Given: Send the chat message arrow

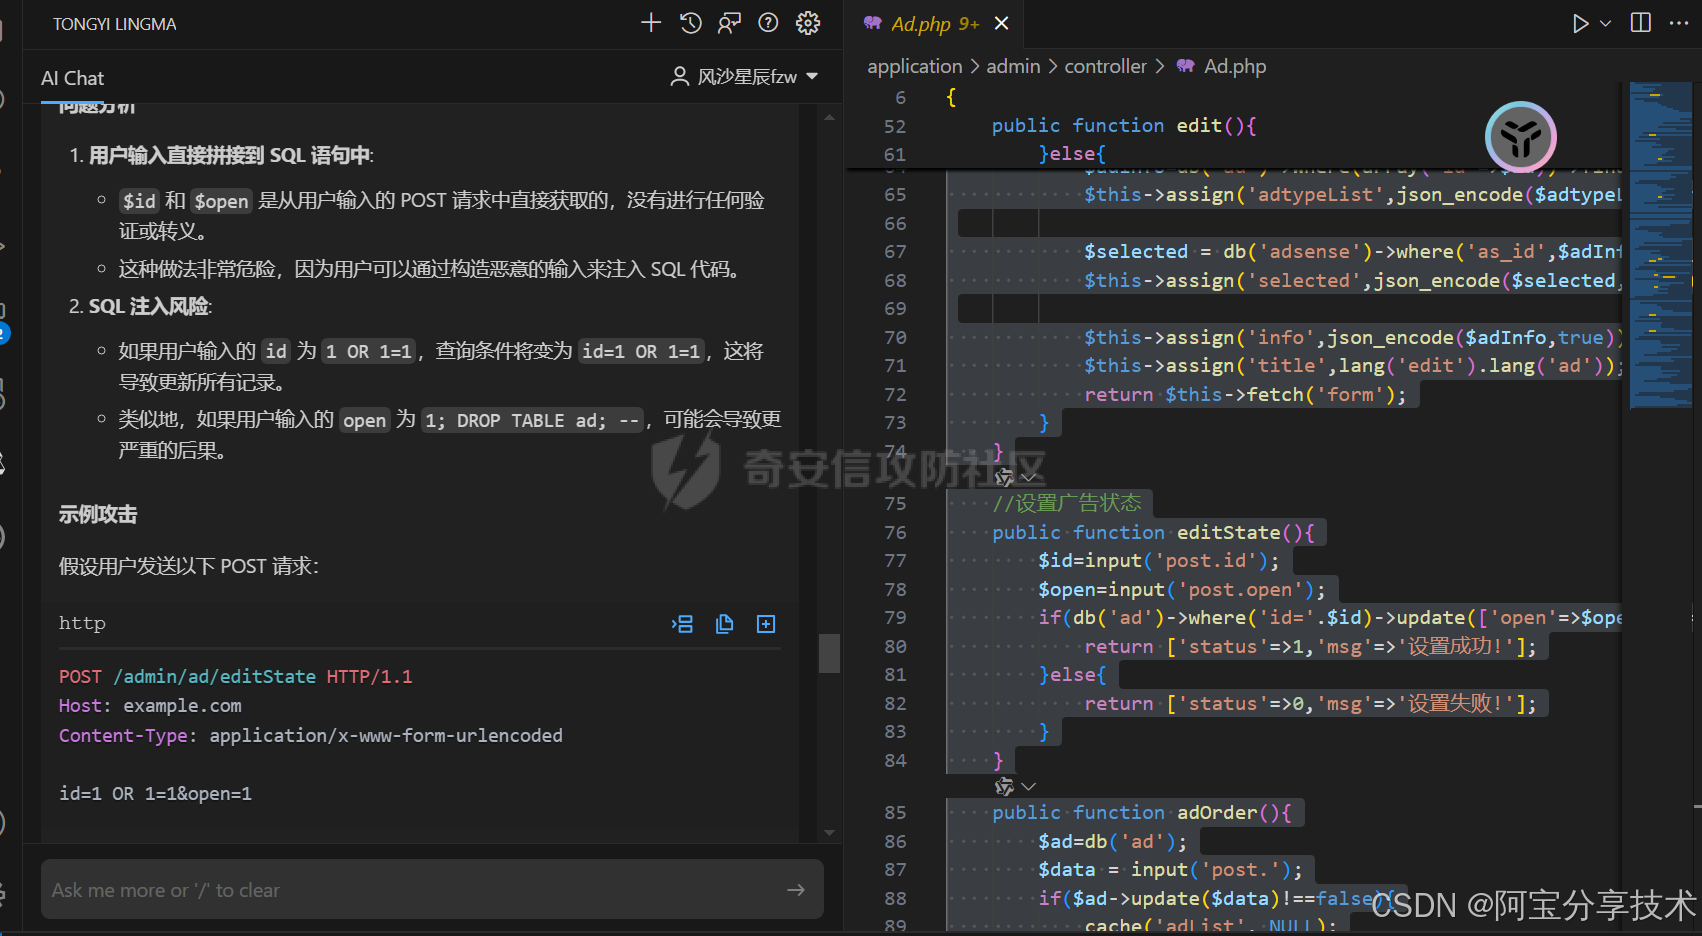Looking at the screenshot, I should [796, 890].
